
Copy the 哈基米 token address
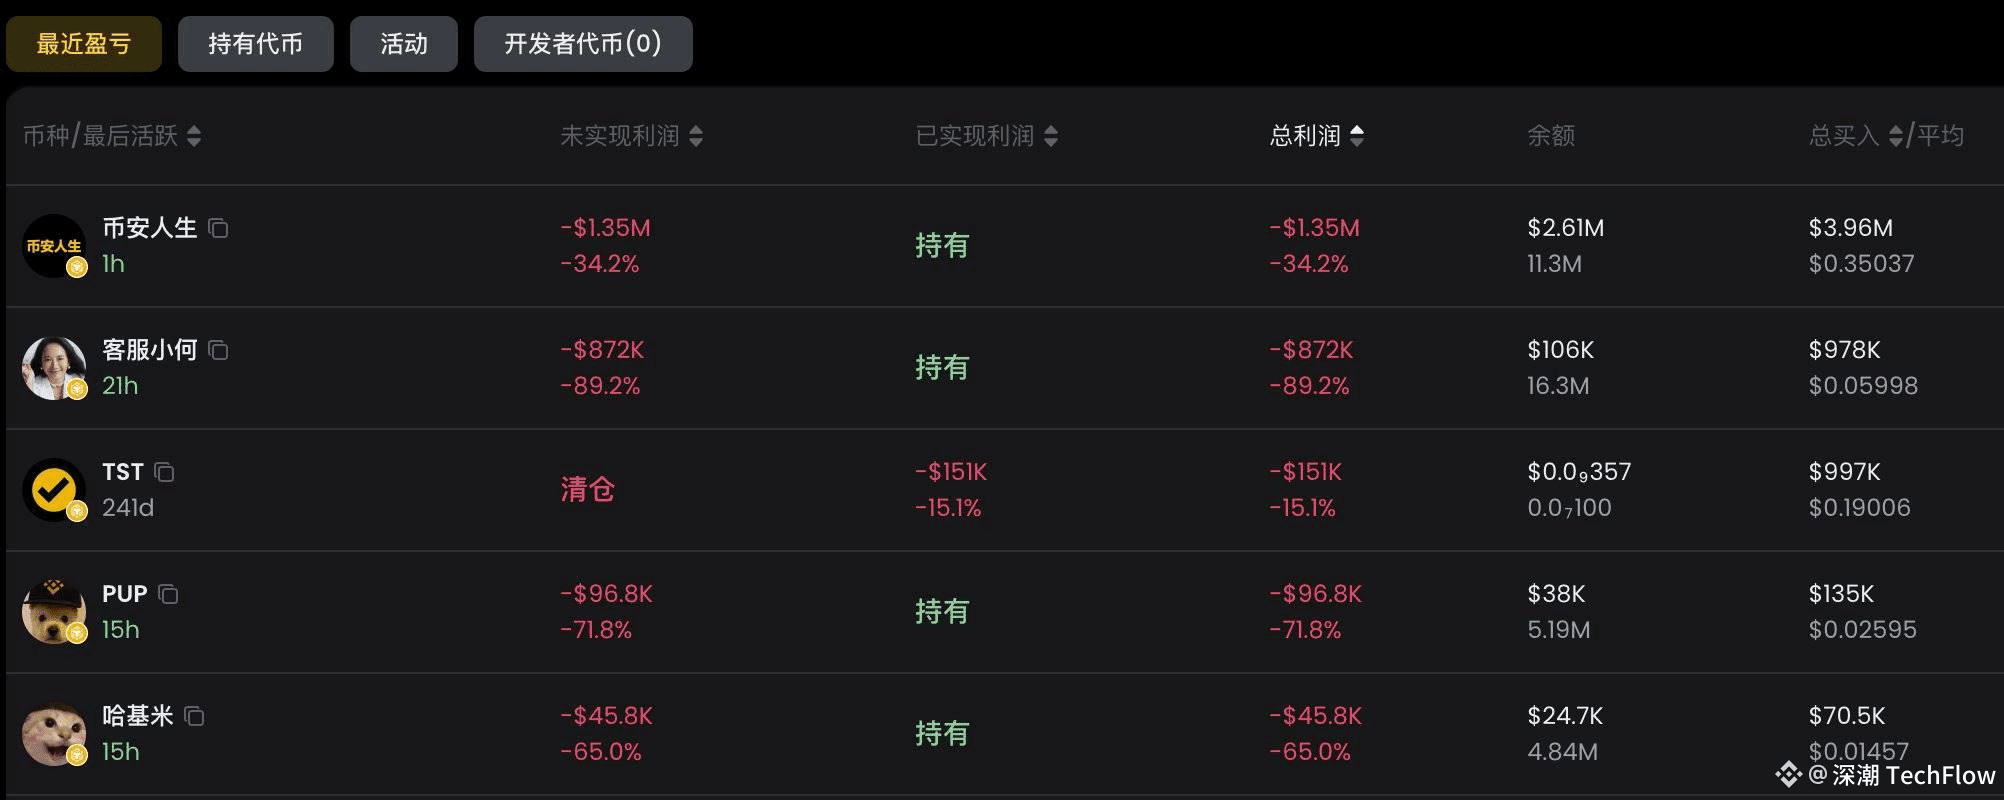pyautogui.click(x=195, y=717)
